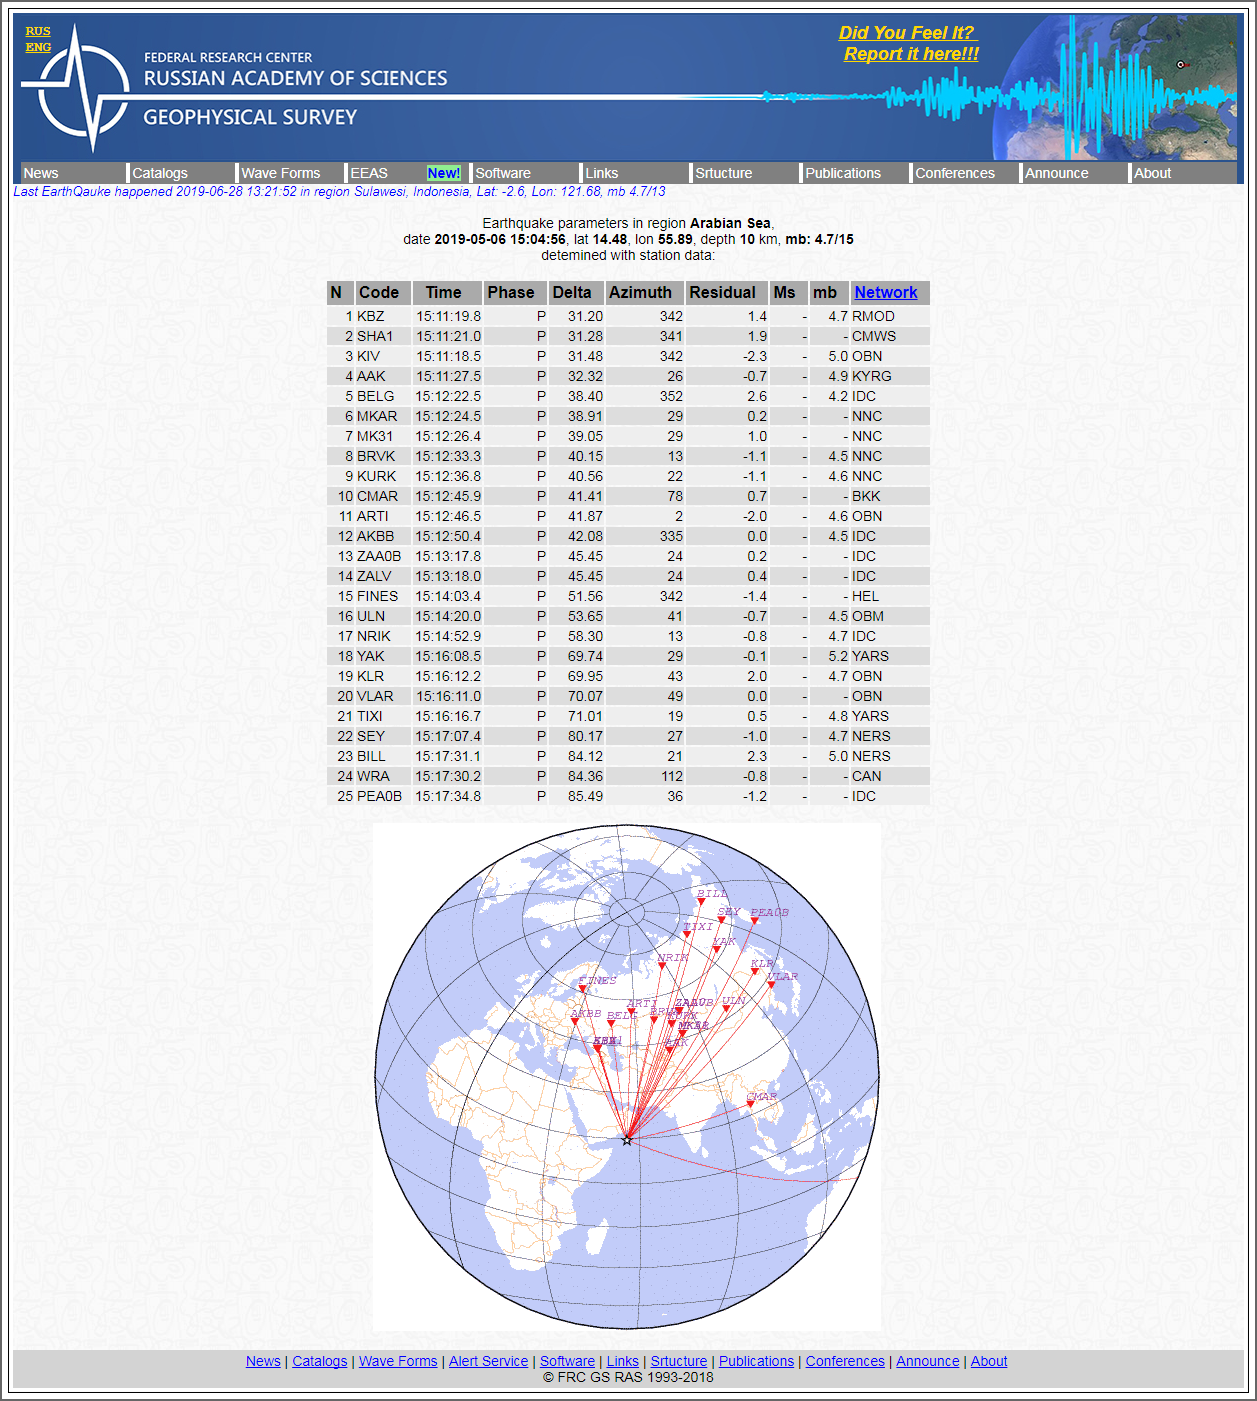Screen dimensions: 1257x1401
Task: Open the Did You Feel It report link
Action: [x=910, y=44]
